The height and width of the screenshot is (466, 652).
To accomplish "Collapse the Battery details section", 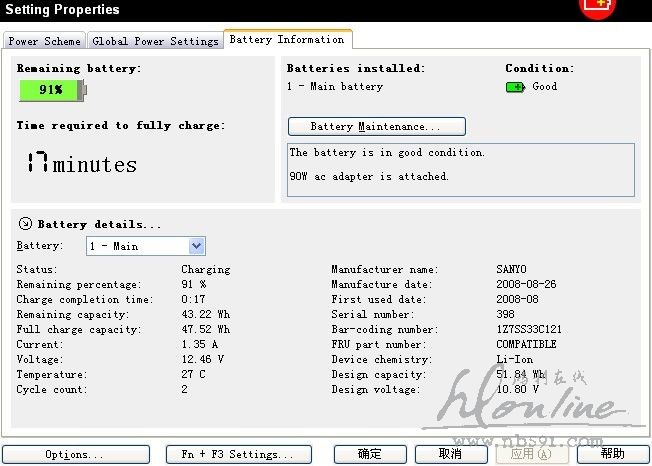I will point(25,225).
